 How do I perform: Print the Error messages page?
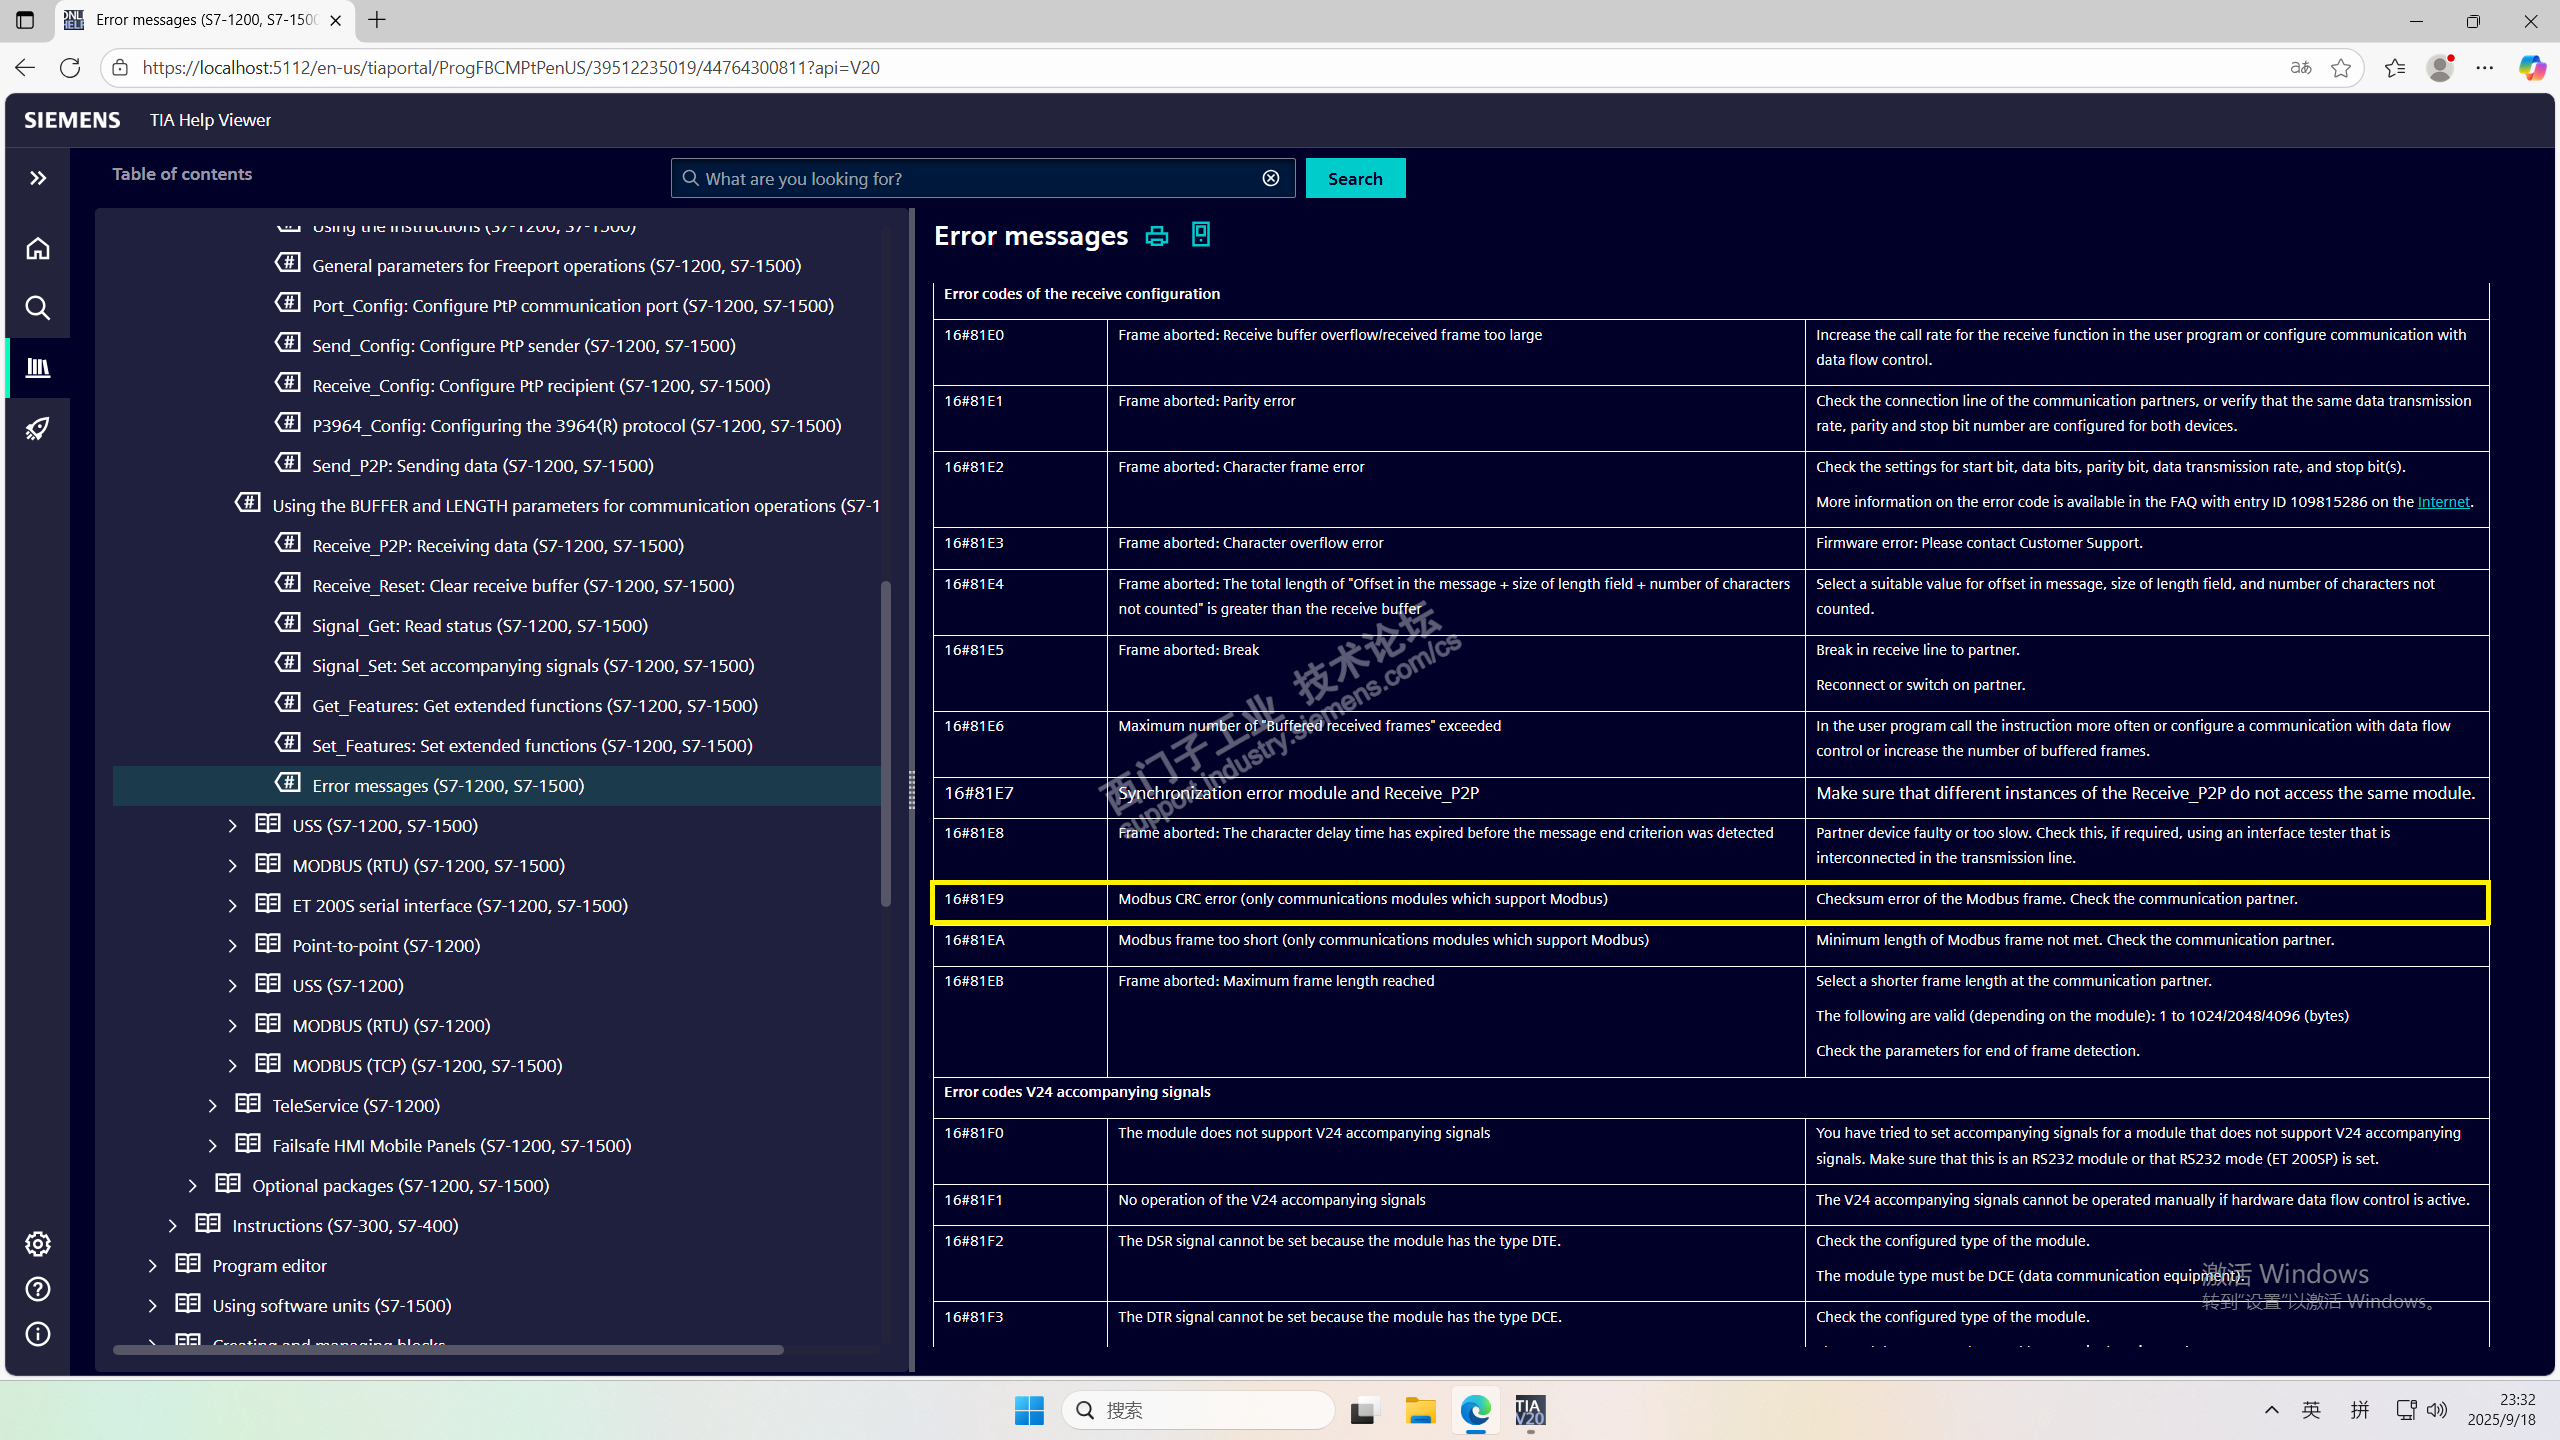click(1157, 236)
